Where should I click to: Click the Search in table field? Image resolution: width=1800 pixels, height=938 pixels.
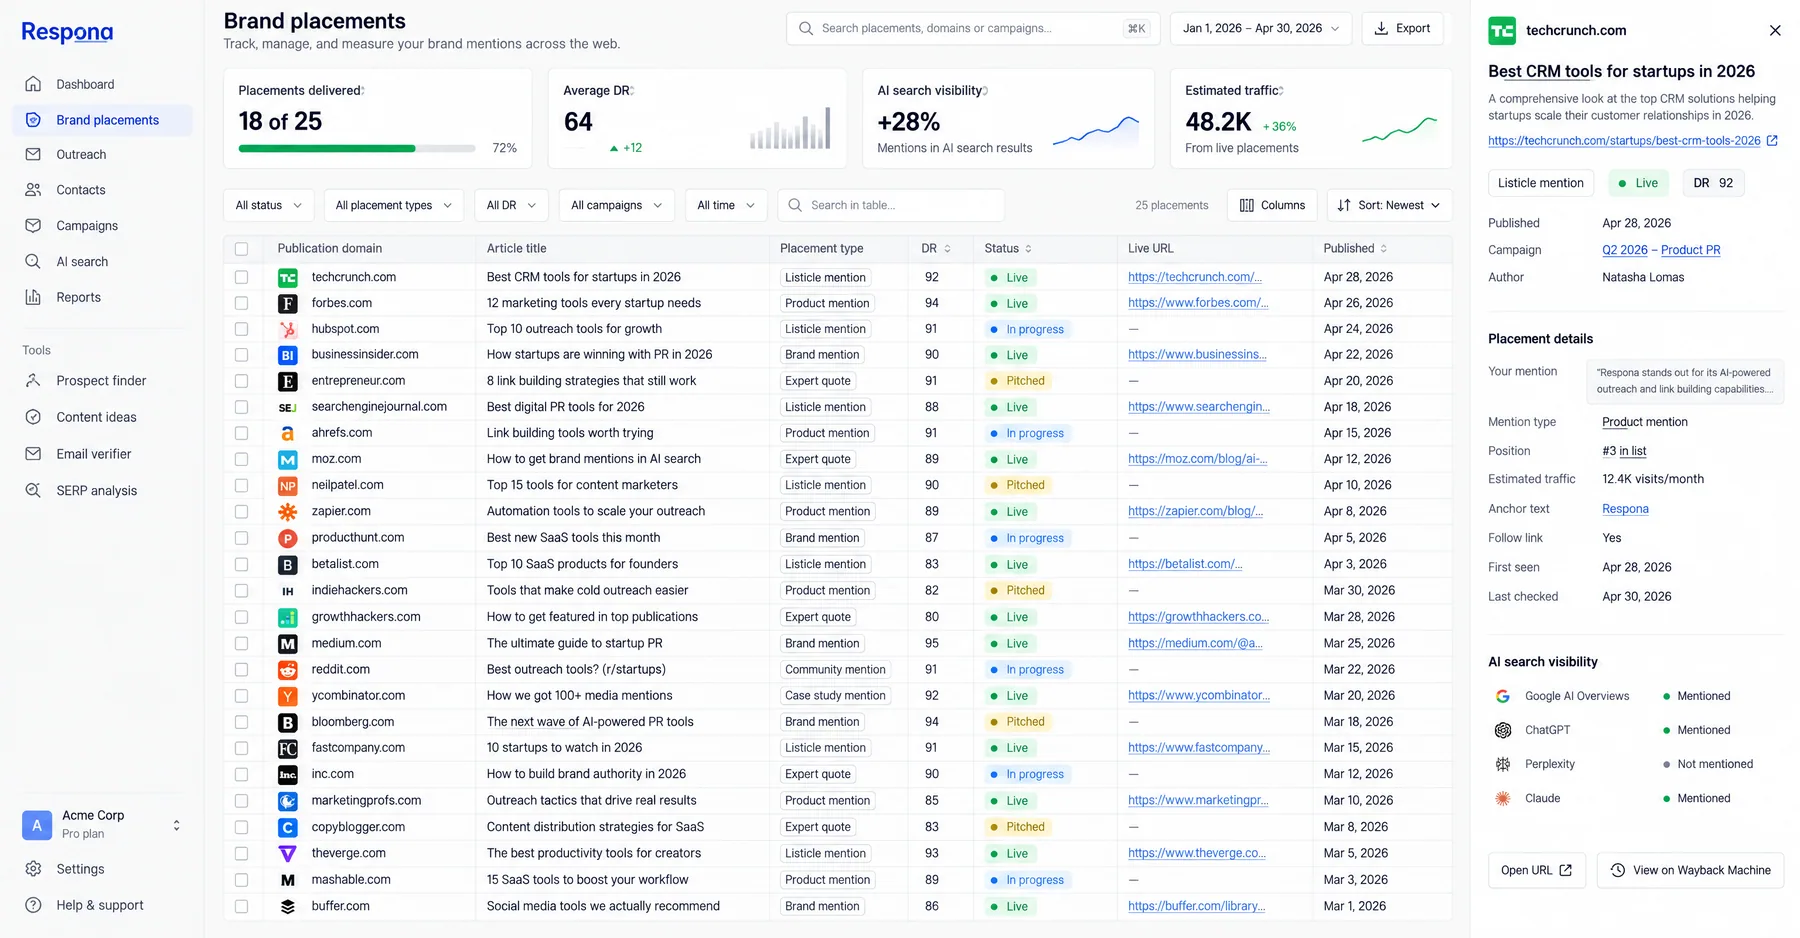[x=891, y=205]
